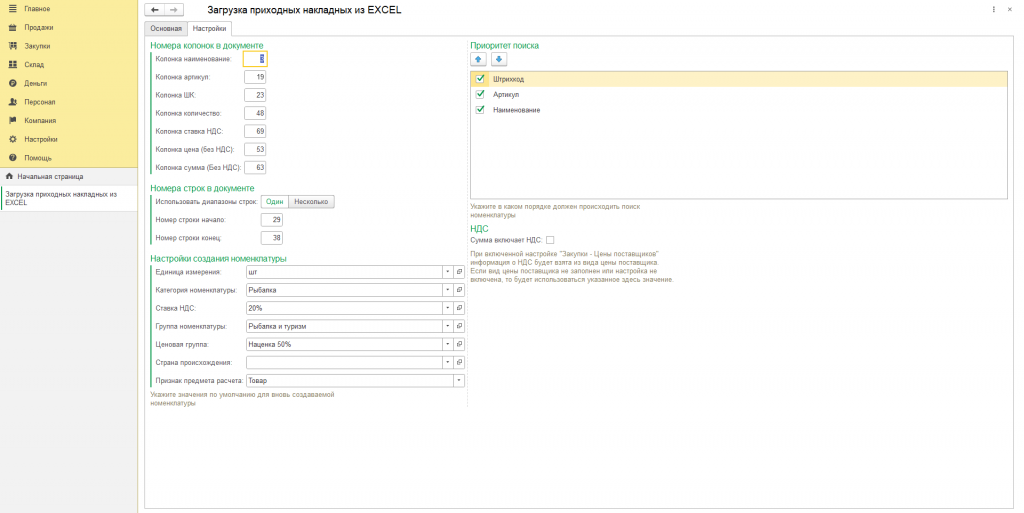Viewport: 1024px width, 513px height.
Task: Open the record for Единица измерения
Action: [460, 271]
